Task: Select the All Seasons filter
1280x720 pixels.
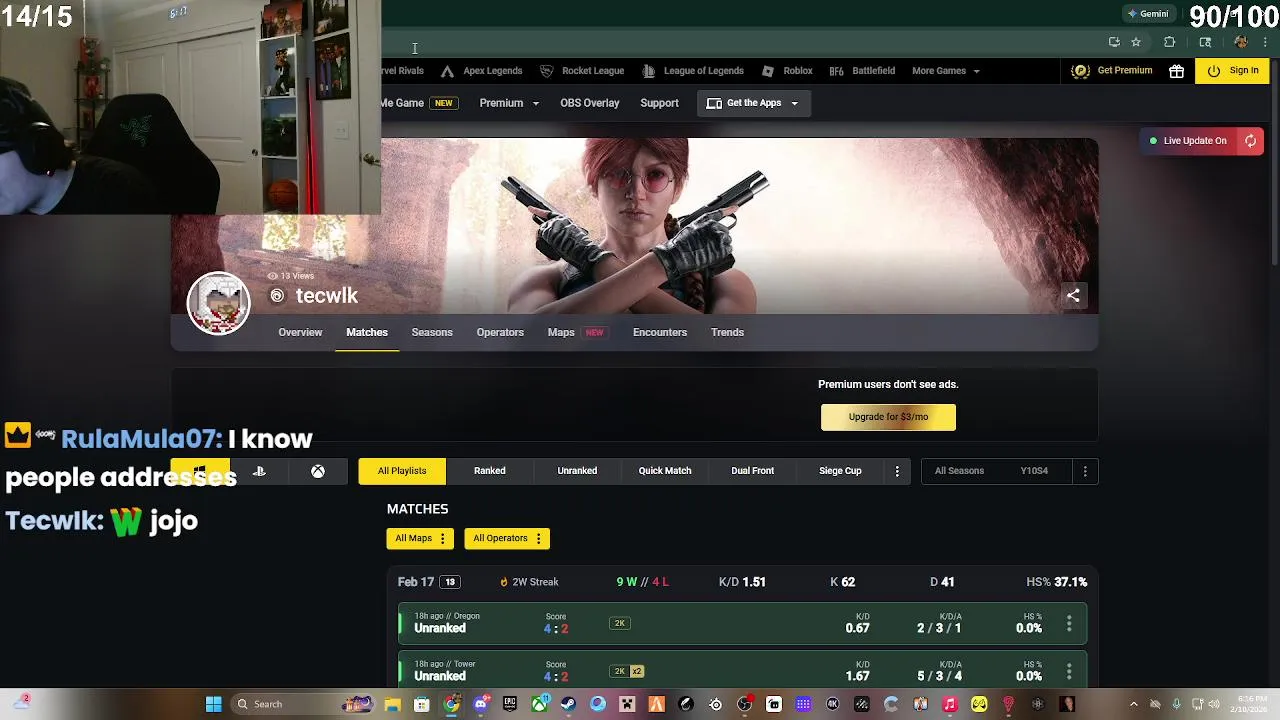Action: coord(959,471)
